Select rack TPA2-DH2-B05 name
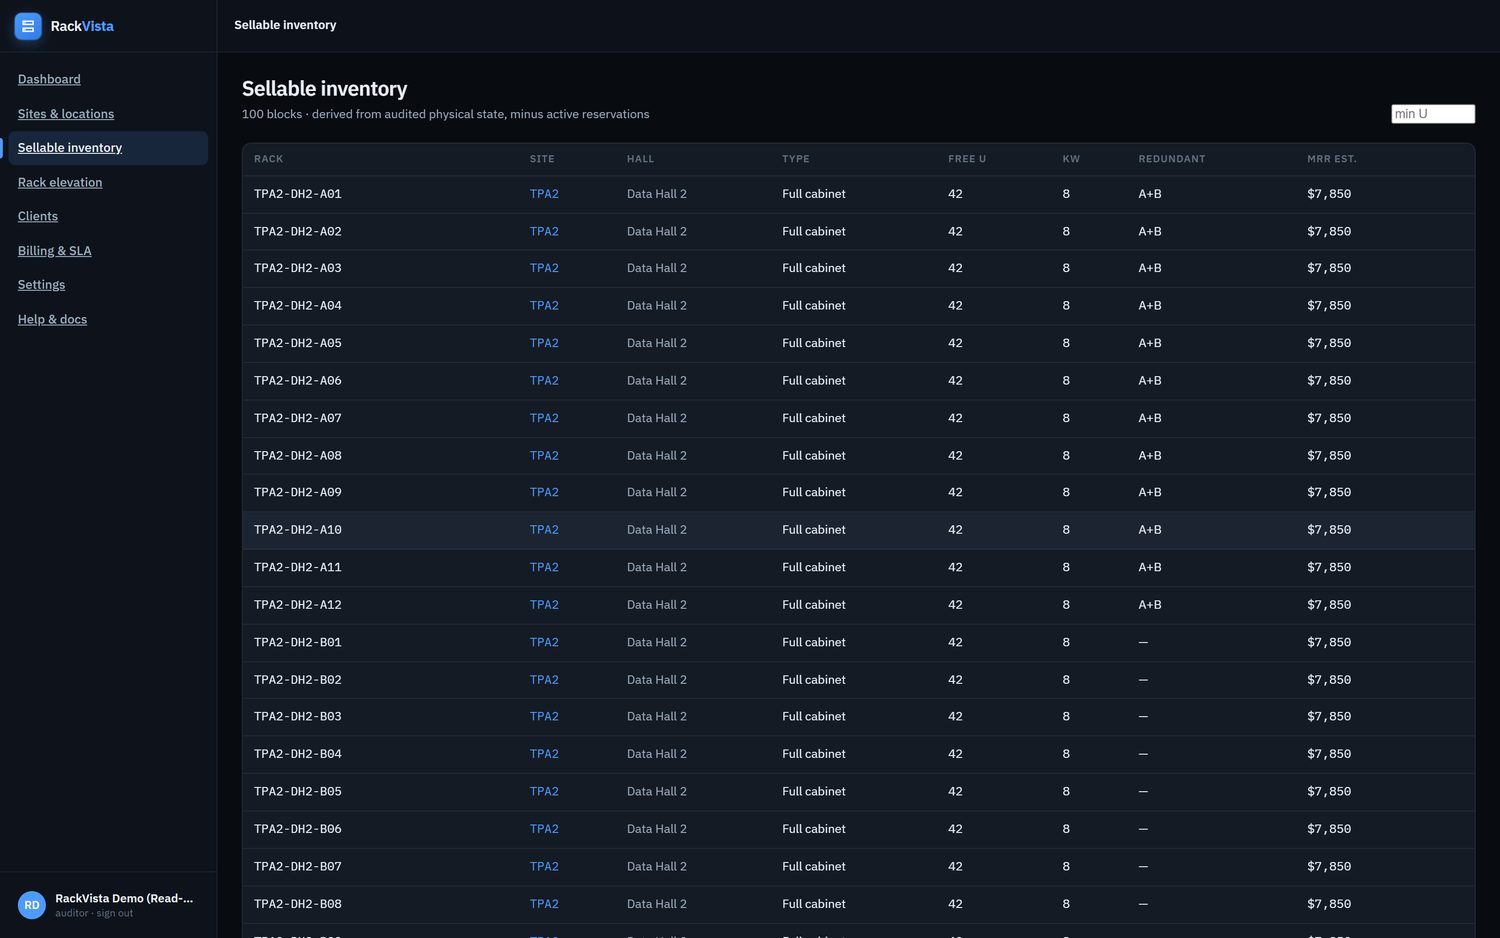1500x938 pixels. (298, 792)
